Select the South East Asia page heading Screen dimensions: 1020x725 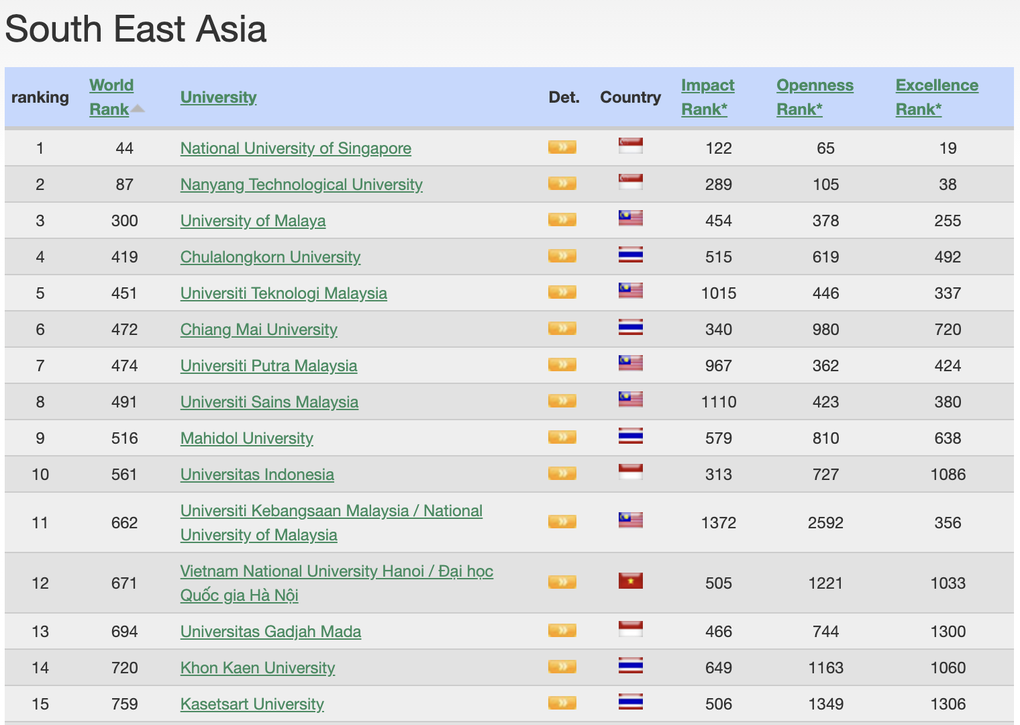pyautogui.click(x=135, y=29)
